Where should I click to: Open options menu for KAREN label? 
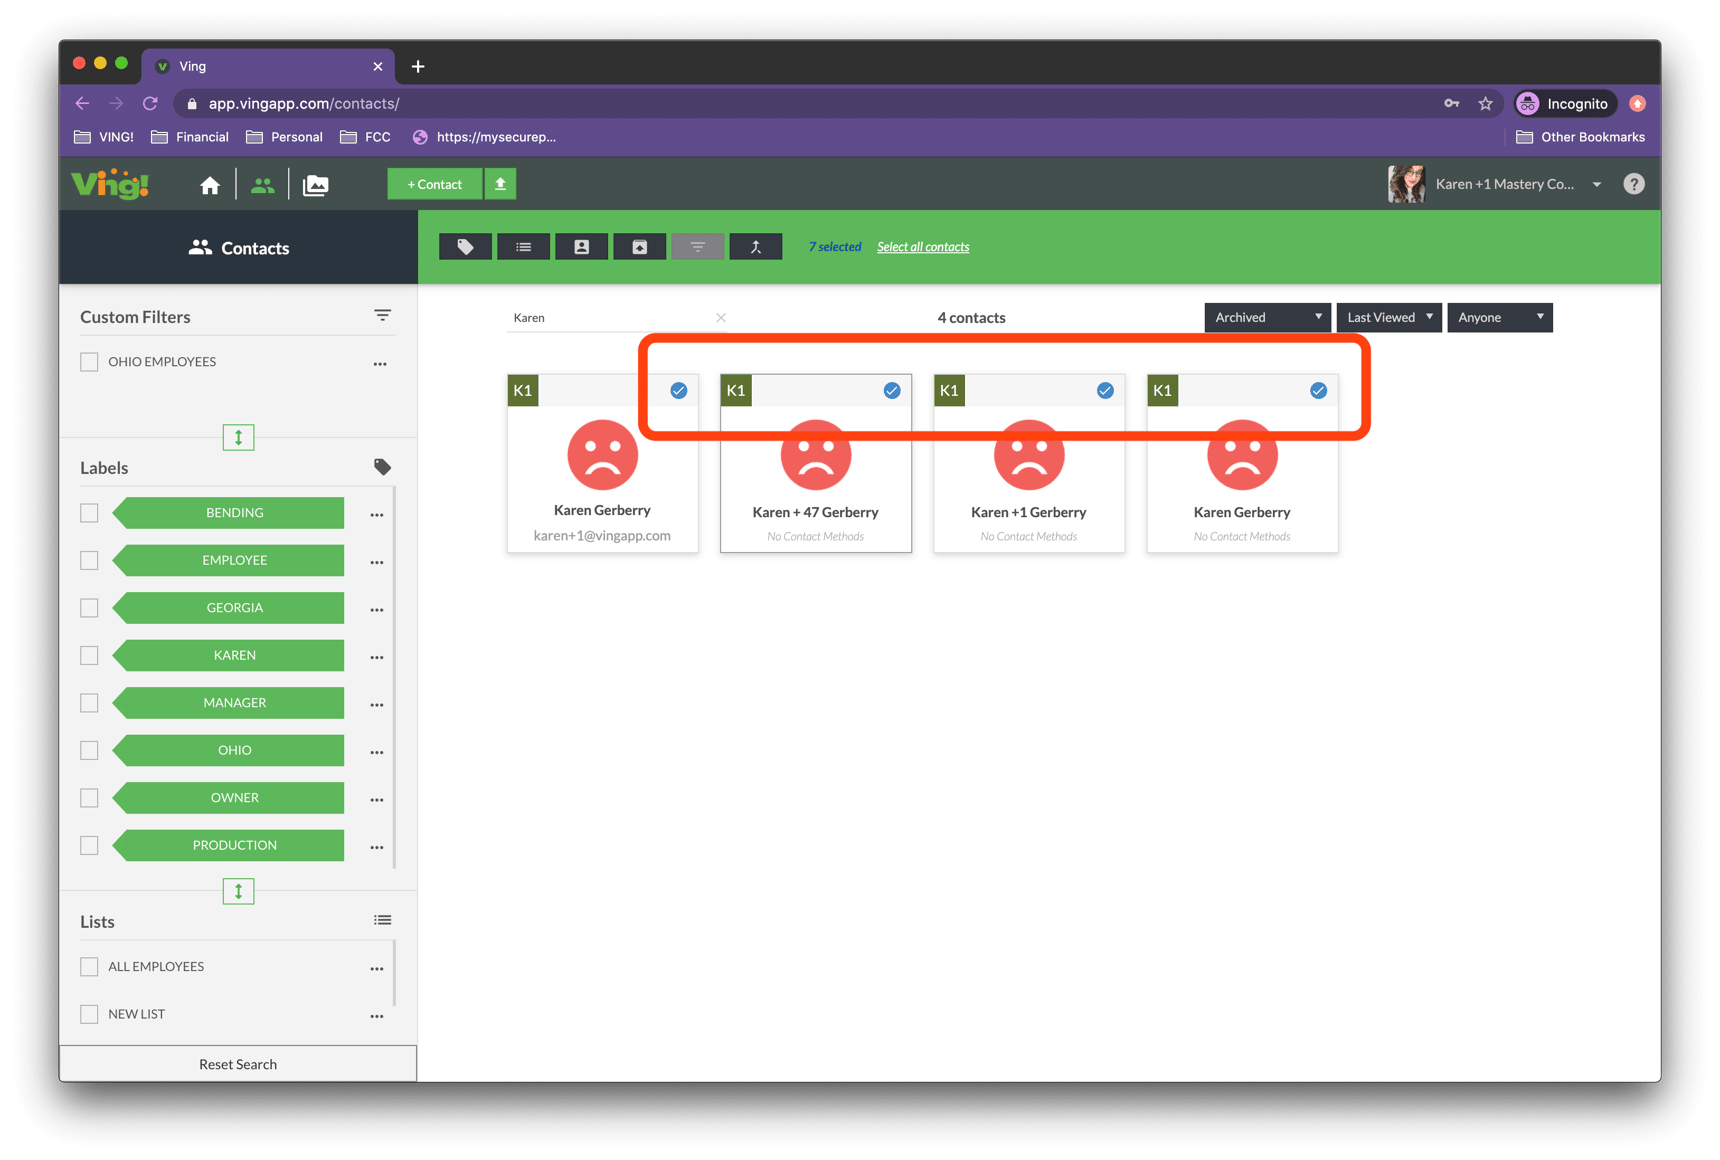click(x=377, y=657)
